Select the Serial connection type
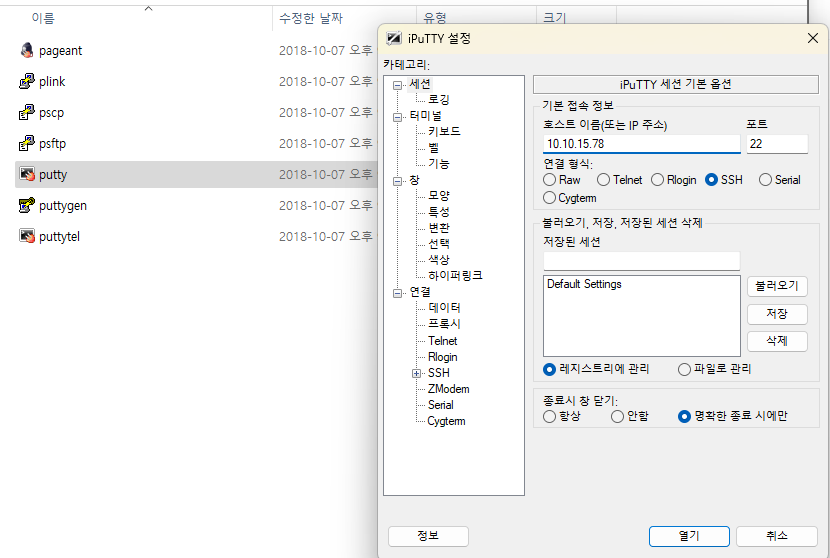Screen dimensions: 830x558 (765, 180)
